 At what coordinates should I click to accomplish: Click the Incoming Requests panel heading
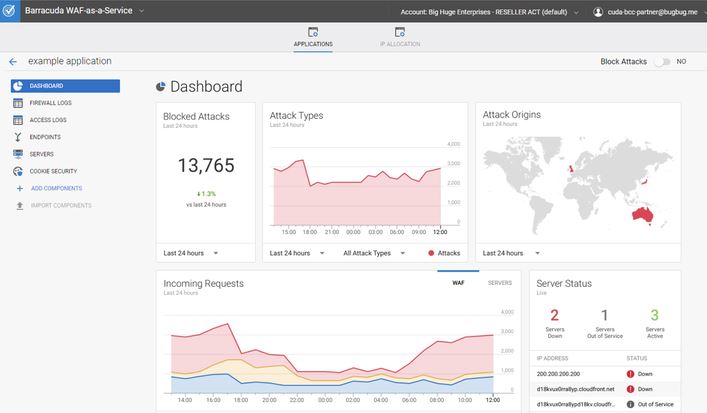pyautogui.click(x=203, y=284)
